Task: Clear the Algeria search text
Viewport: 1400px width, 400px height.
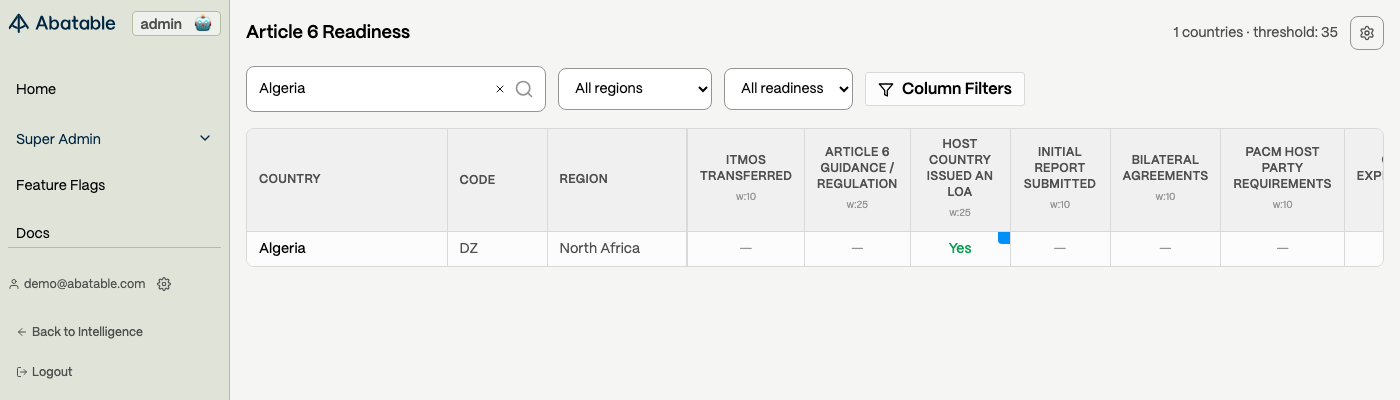Action: pyautogui.click(x=500, y=89)
